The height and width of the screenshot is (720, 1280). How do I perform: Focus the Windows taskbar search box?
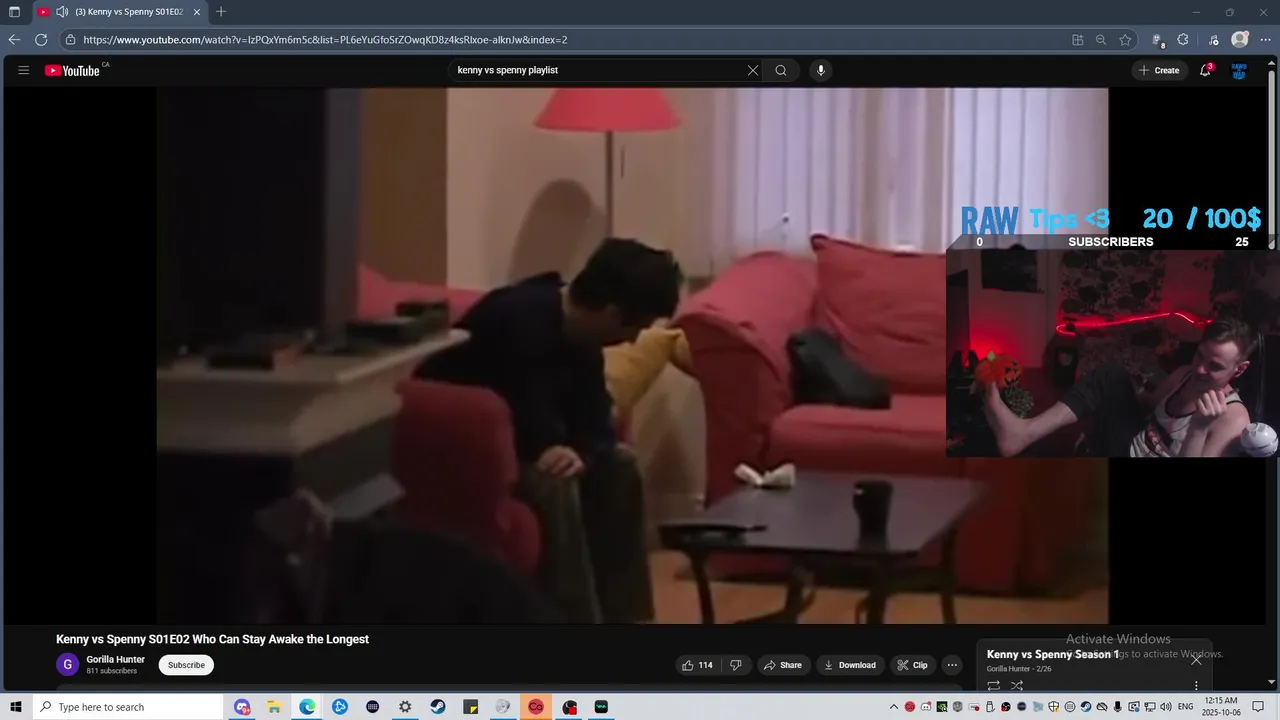pyautogui.click(x=126, y=707)
